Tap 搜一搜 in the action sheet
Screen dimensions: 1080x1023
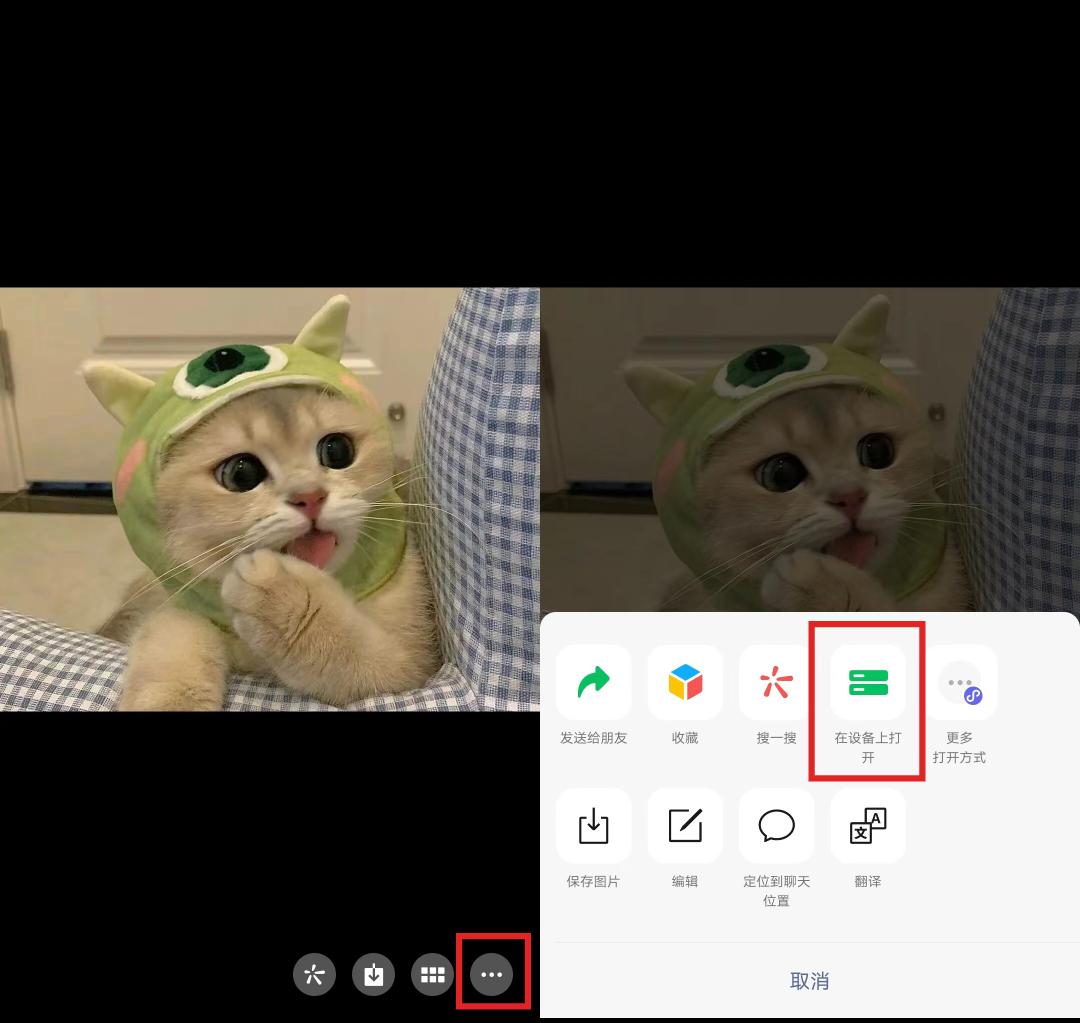click(x=776, y=683)
